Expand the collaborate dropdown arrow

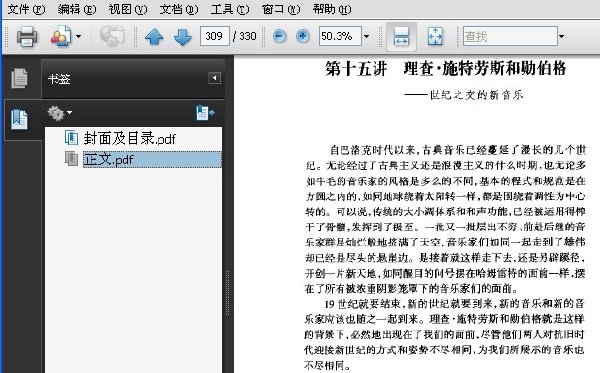tap(78, 37)
